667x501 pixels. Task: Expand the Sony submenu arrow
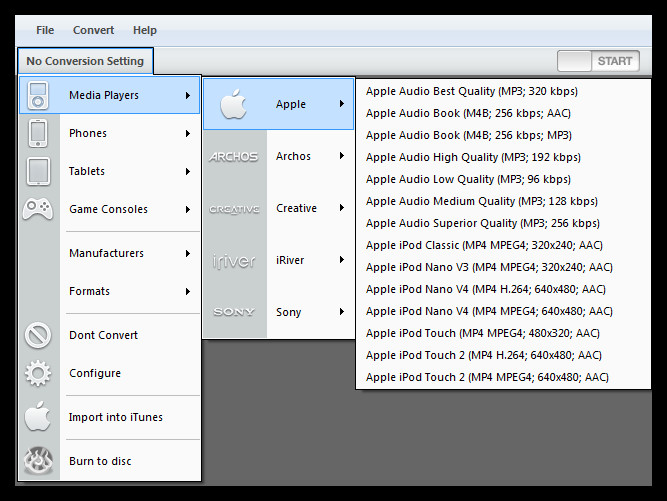pyautogui.click(x=342, y=311)
